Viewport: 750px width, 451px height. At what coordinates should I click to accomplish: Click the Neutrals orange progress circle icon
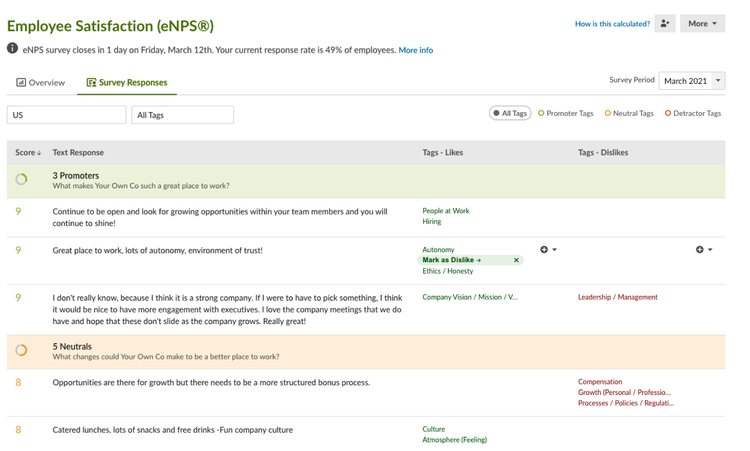(x=21, y=350)
